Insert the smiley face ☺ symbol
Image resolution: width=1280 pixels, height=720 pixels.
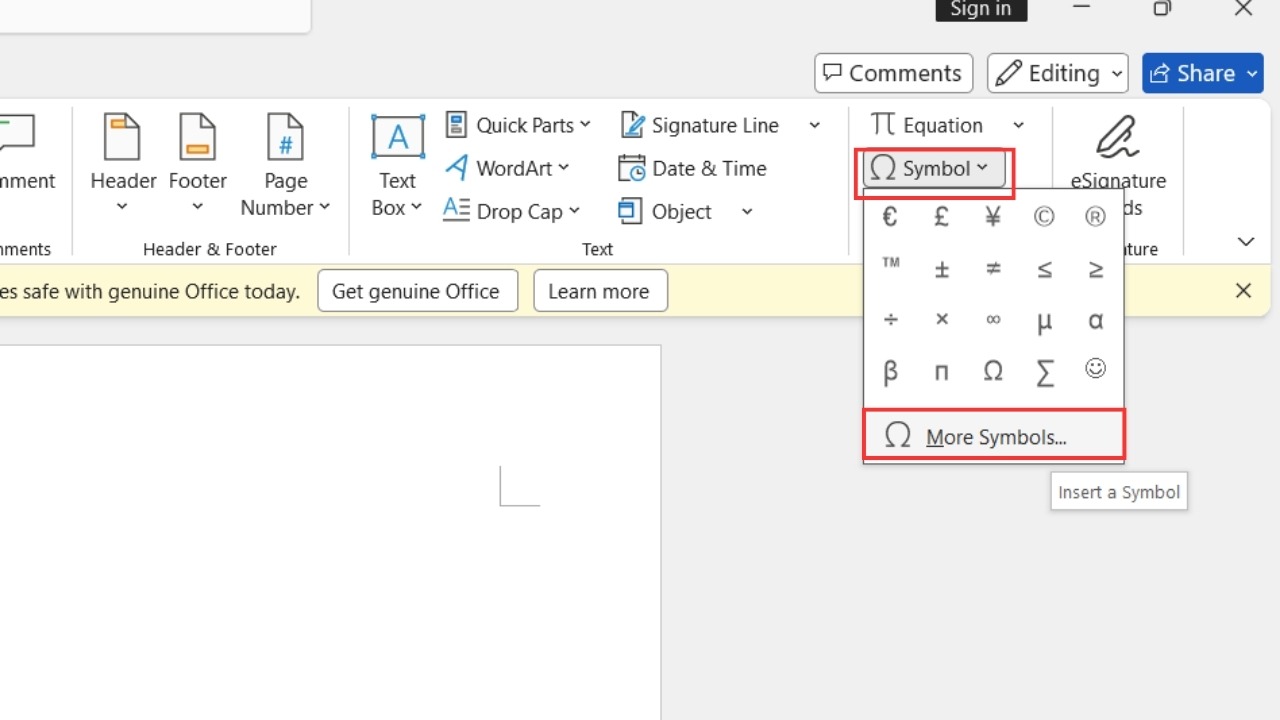coord(1095,369)
